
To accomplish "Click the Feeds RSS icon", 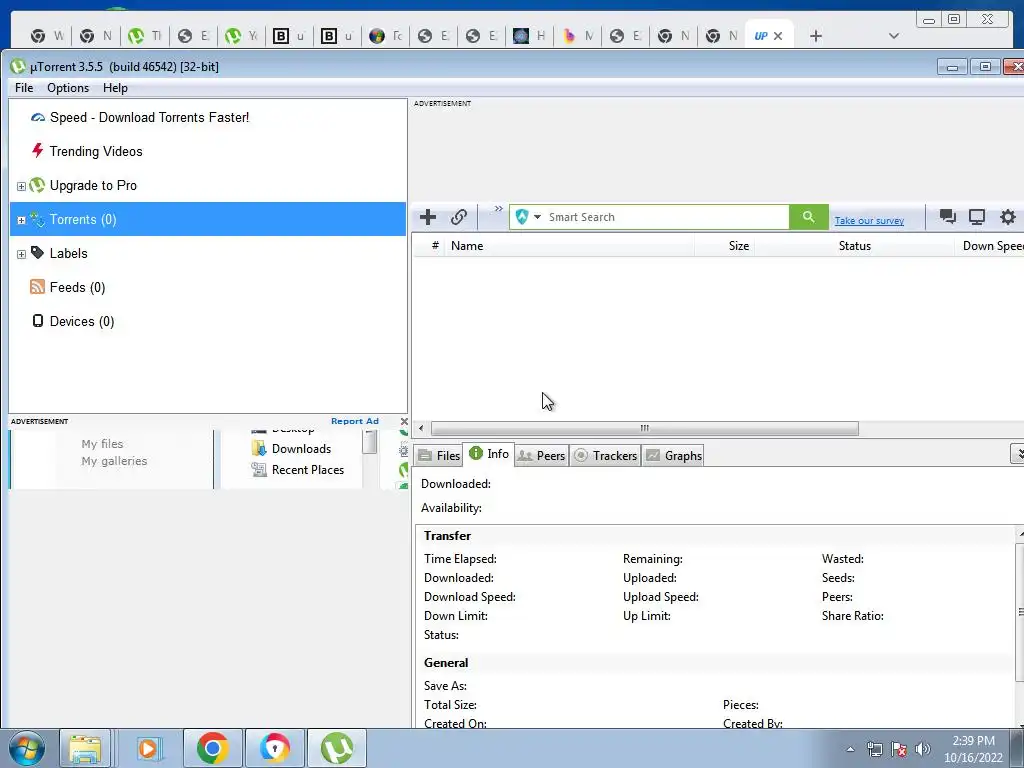I will pos(38,287).
